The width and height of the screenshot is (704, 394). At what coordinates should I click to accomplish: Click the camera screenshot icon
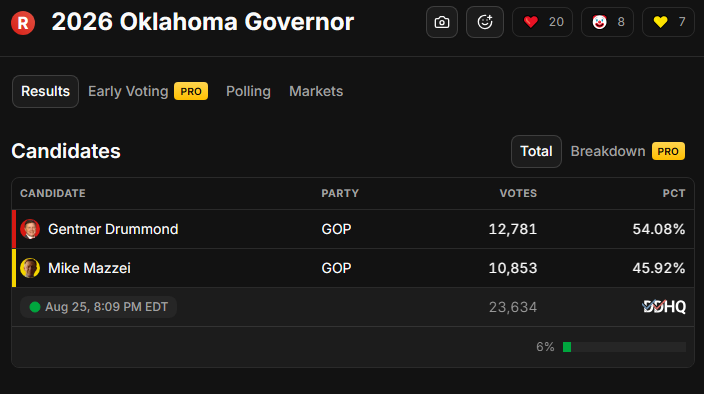[x=442, y=22]
